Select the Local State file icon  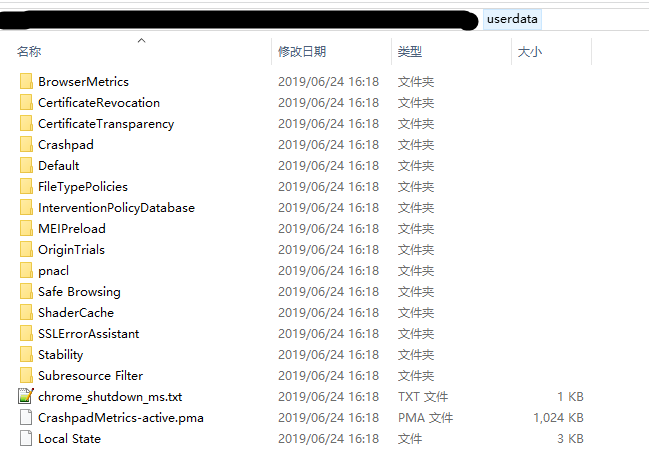click(x=26, y=439)
